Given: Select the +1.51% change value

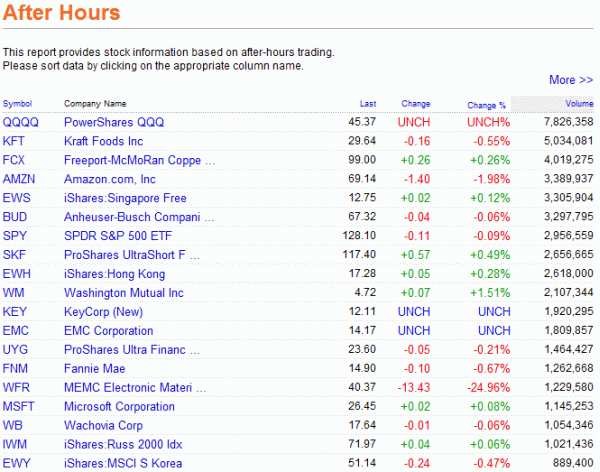Looking at the screenshot, I should [490, 292].
